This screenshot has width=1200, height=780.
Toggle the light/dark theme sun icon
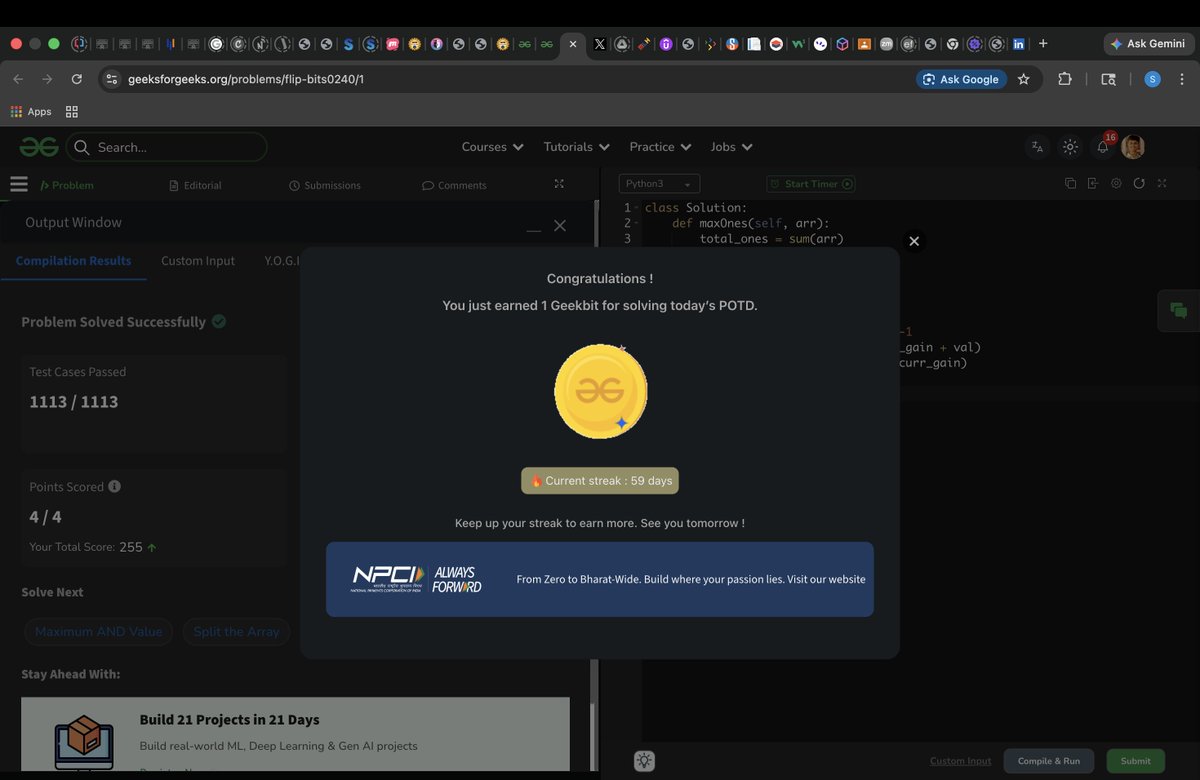click(x=1070, y=147)
